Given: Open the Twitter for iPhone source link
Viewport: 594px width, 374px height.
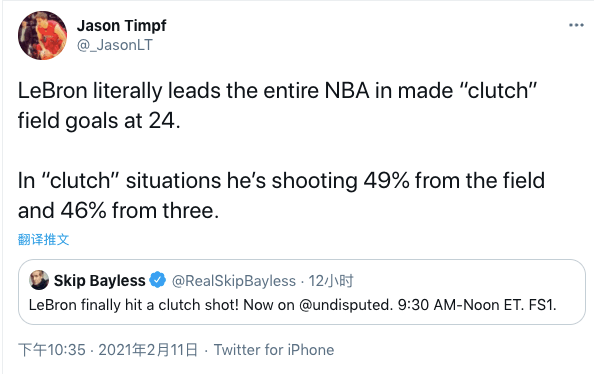Looking at the screenshot, I should click(x=274, y=349).
